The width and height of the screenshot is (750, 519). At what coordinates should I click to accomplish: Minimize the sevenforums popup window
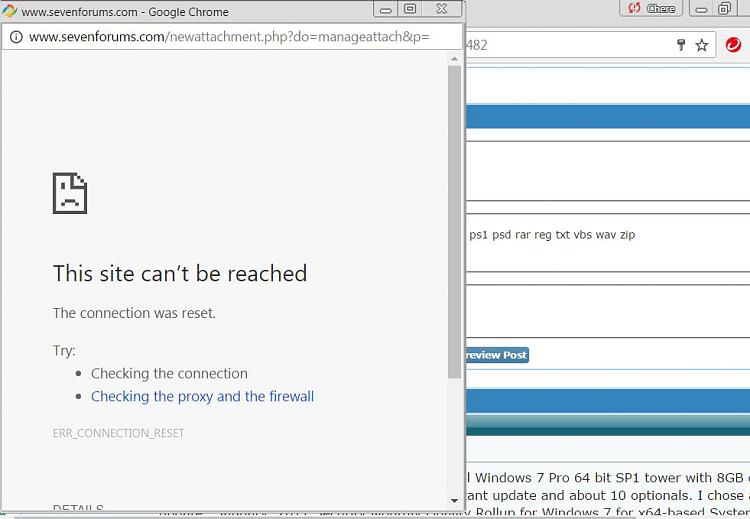[x=386, y=9]
